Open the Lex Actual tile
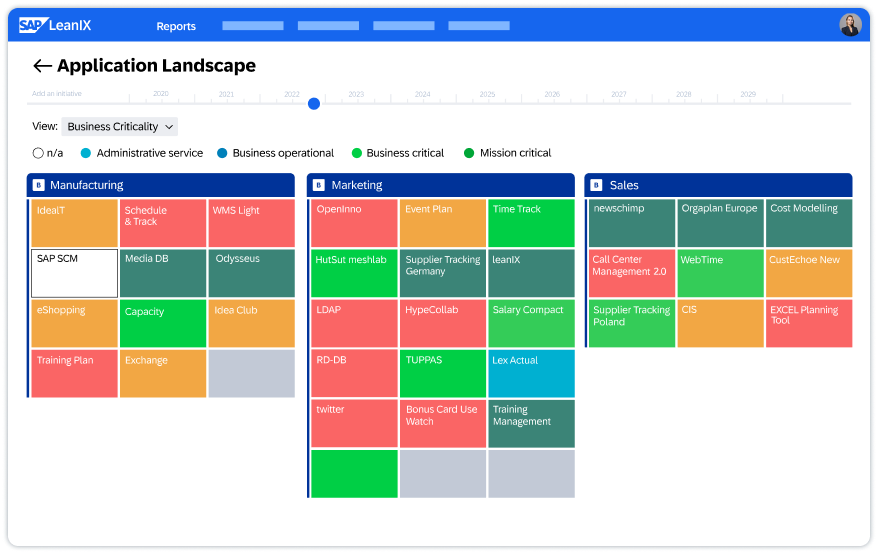The width and height of the screenshot is (876, 552). 531,374
